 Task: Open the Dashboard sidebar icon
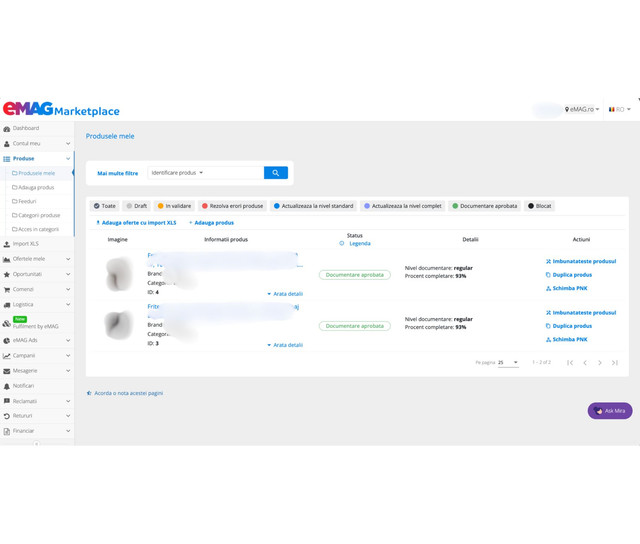click(x=7, y=129)
